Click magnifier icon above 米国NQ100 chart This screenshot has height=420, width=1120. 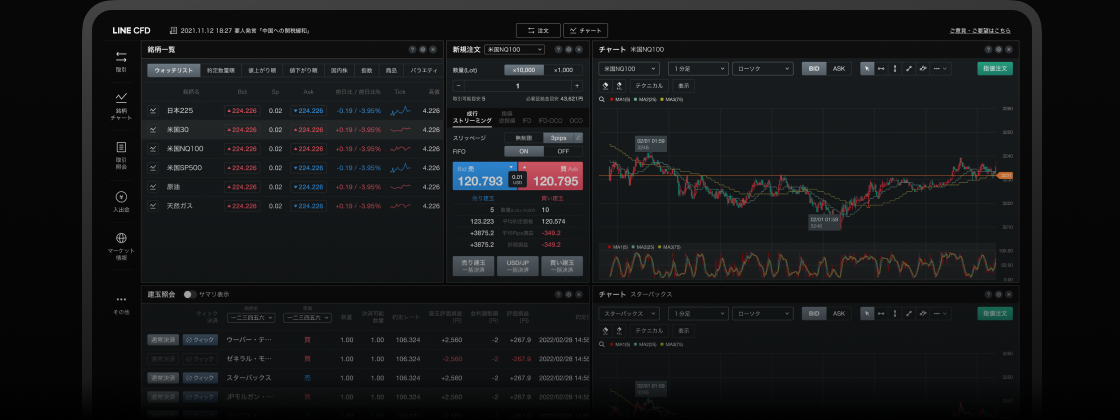[x=602, y=99]
